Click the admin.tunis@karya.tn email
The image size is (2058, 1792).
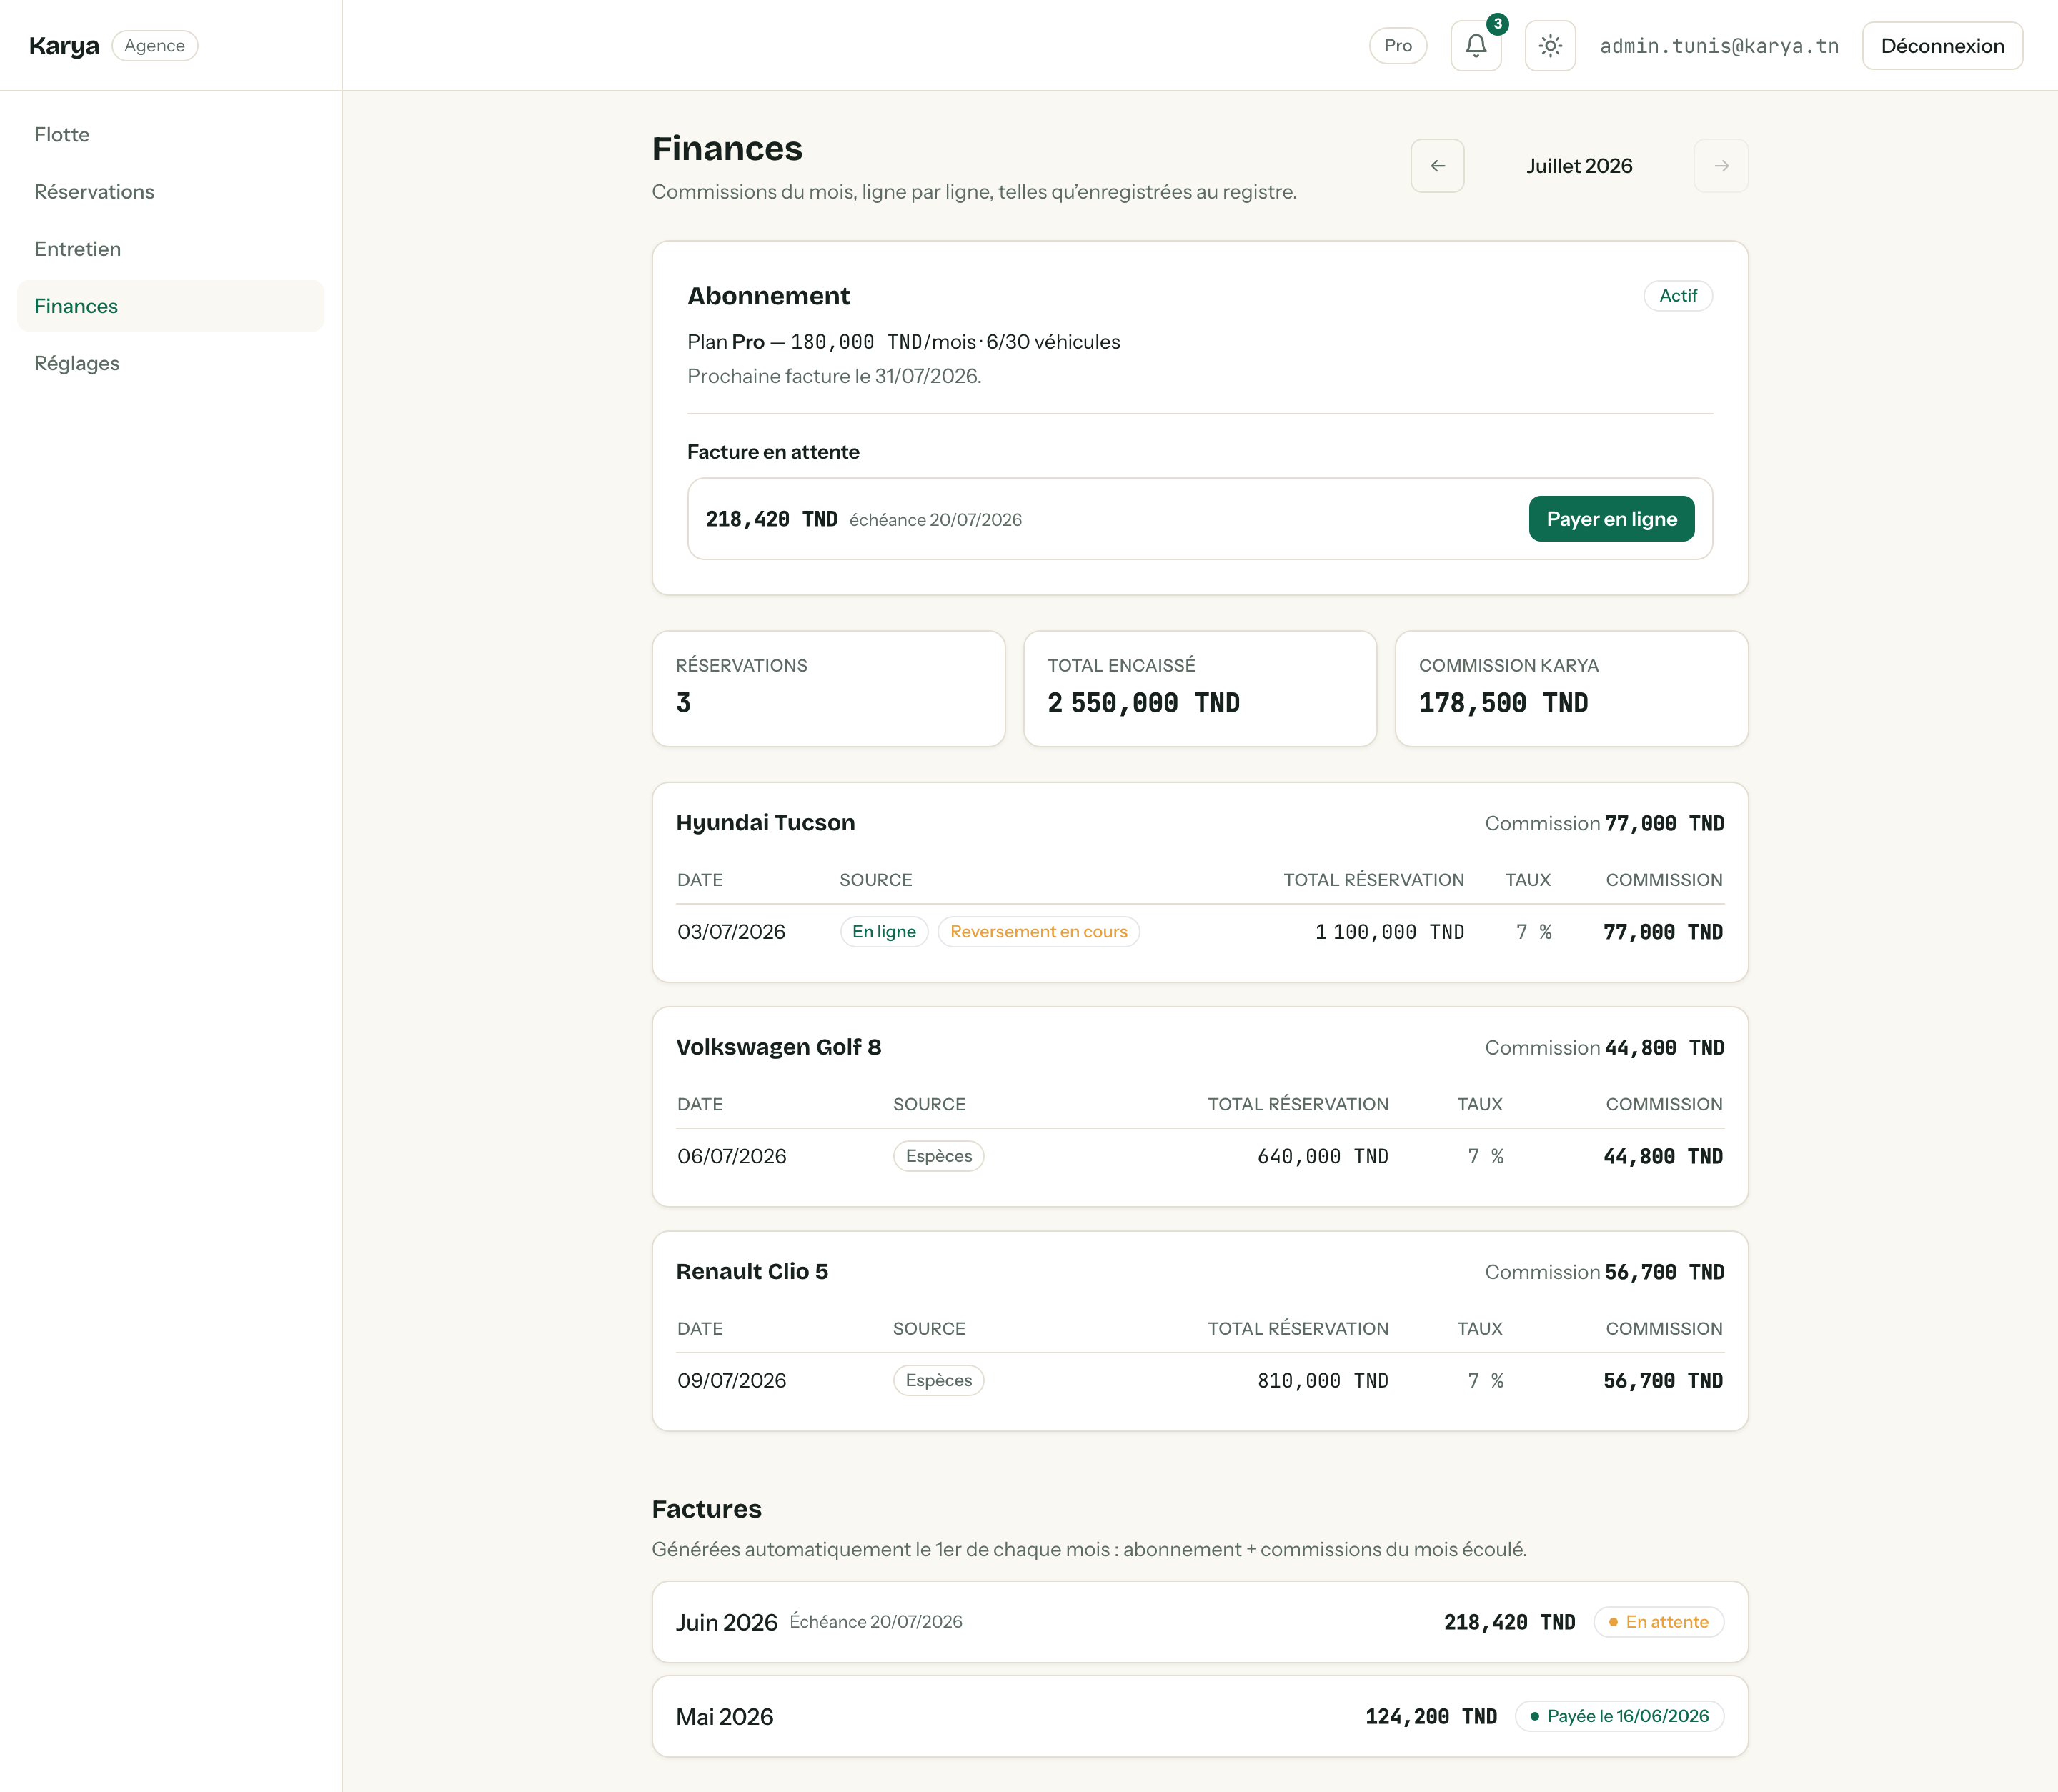[x=1719, y=46]
